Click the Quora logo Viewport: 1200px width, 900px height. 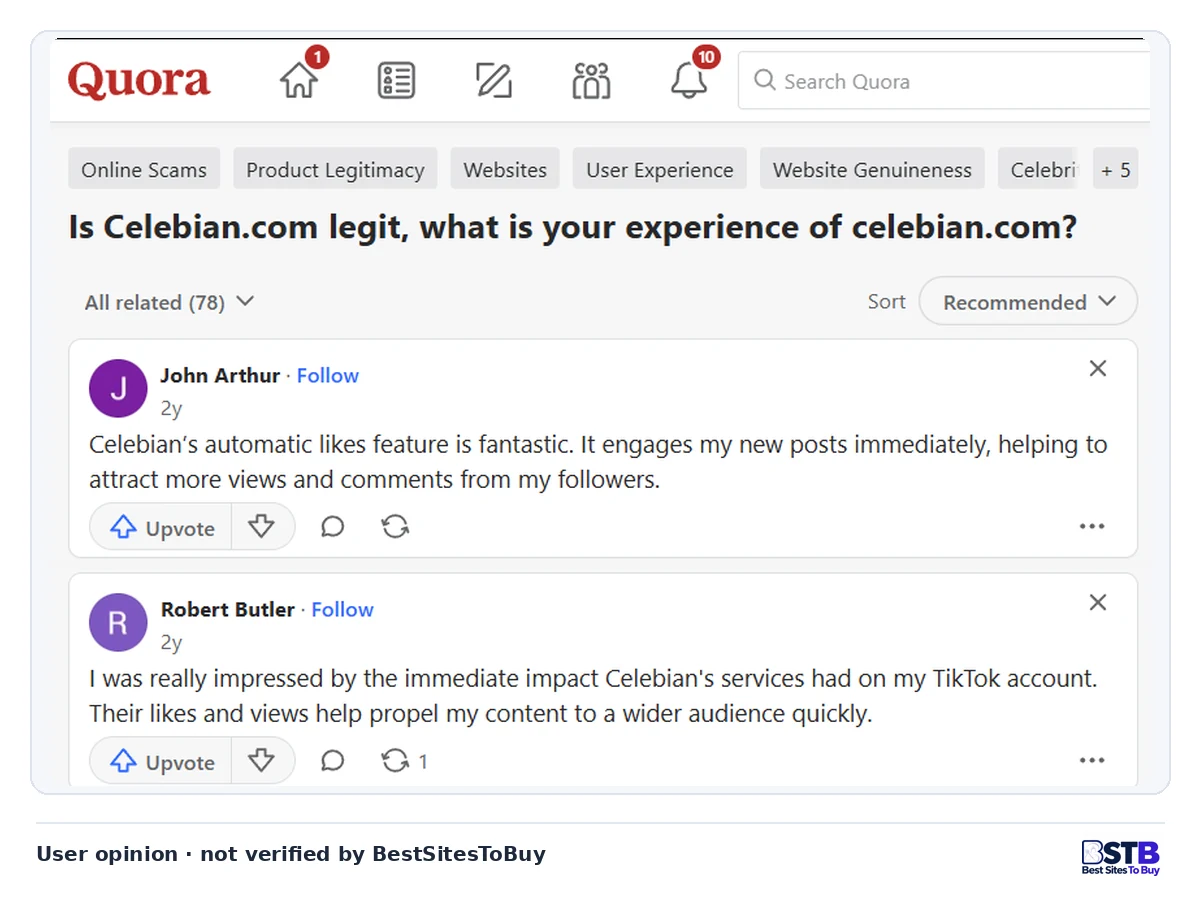pyautogui.click(x=139, y=81)
